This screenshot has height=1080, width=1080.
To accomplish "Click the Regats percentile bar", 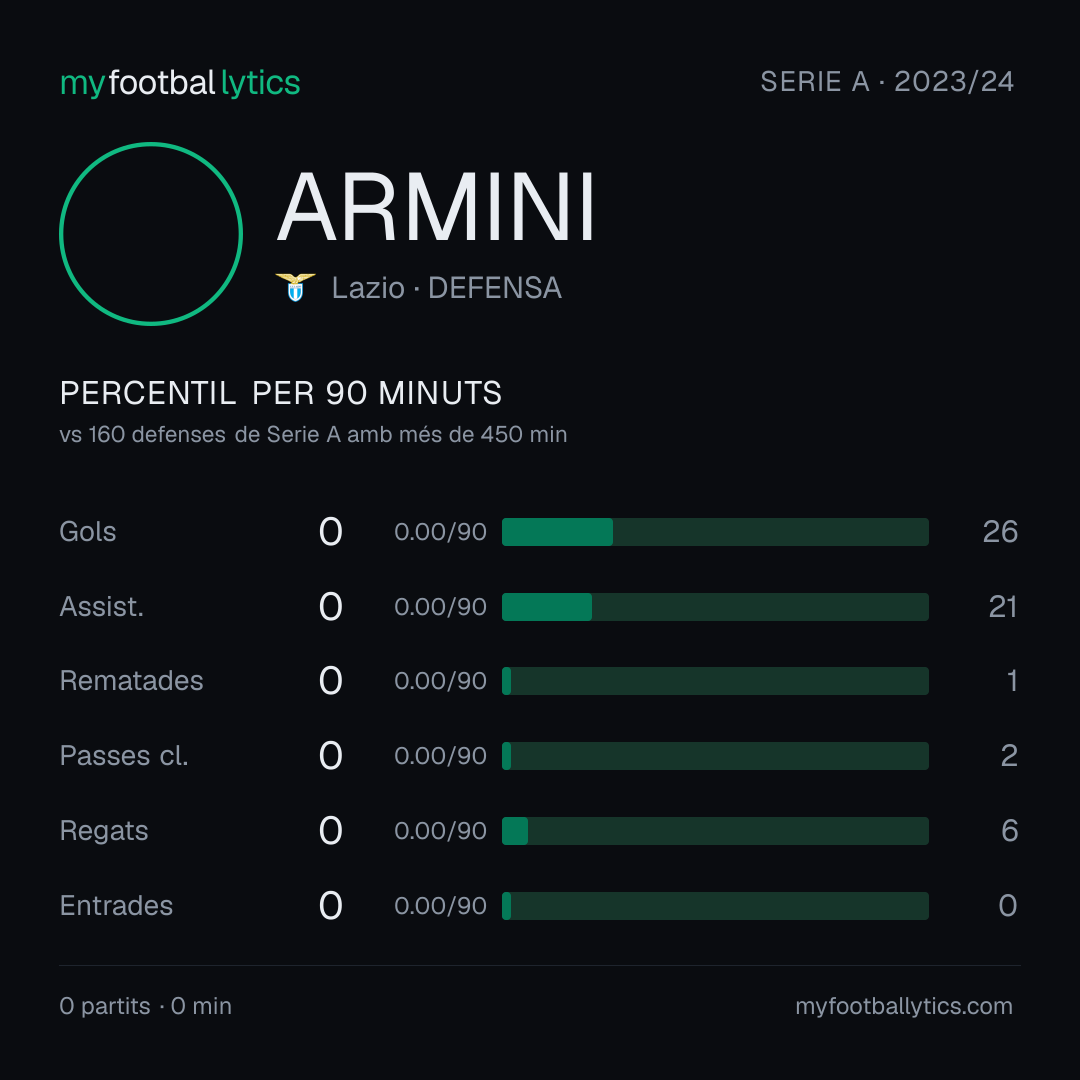I will [715, 831].
